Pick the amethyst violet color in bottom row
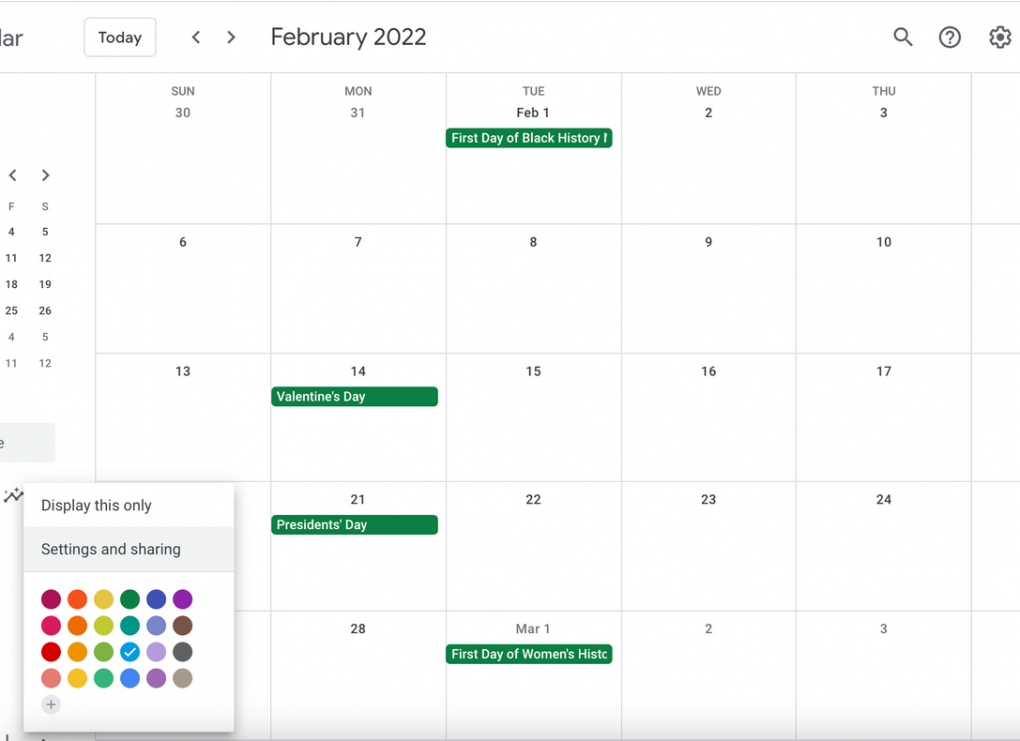1020x741 pixels. point(156,678)
